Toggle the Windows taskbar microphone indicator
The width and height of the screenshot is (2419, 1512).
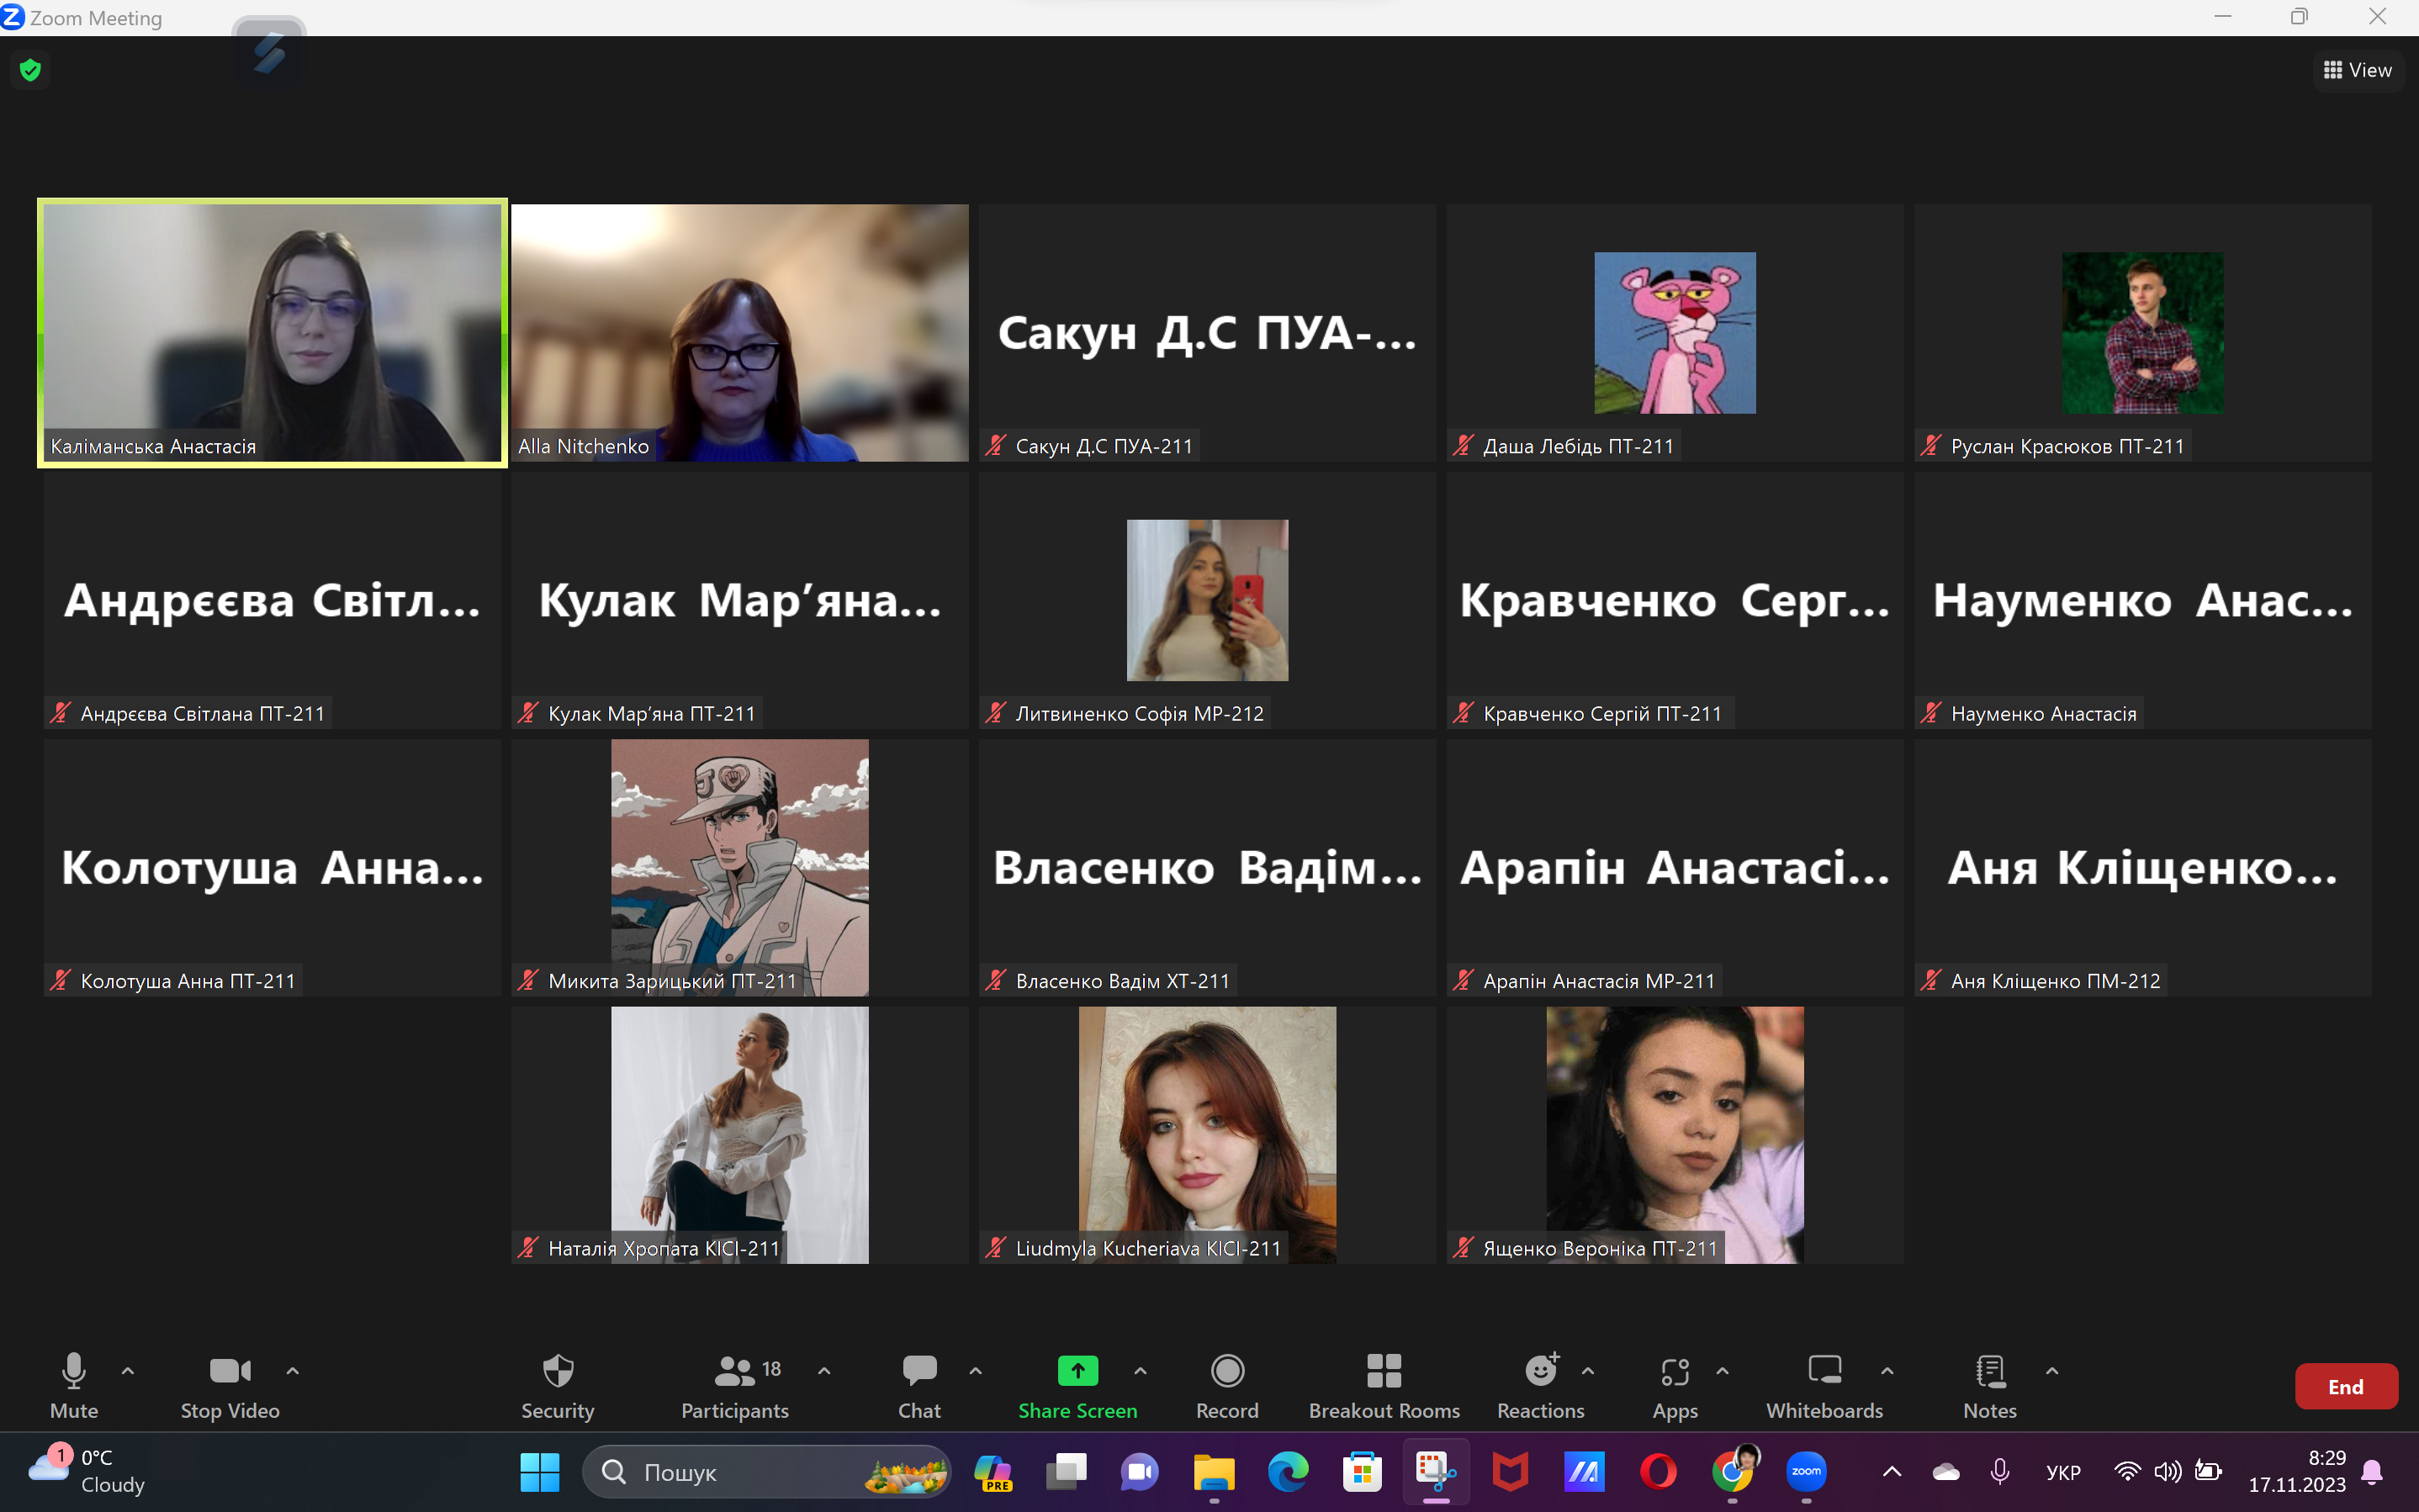pyautogui.click(x=2000, y=1471)
